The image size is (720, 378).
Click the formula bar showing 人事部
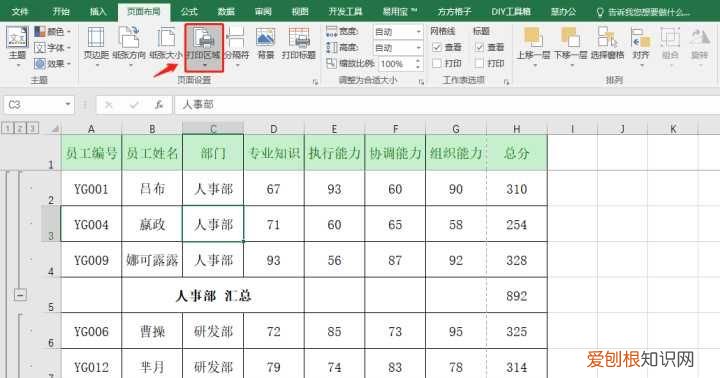446,105
